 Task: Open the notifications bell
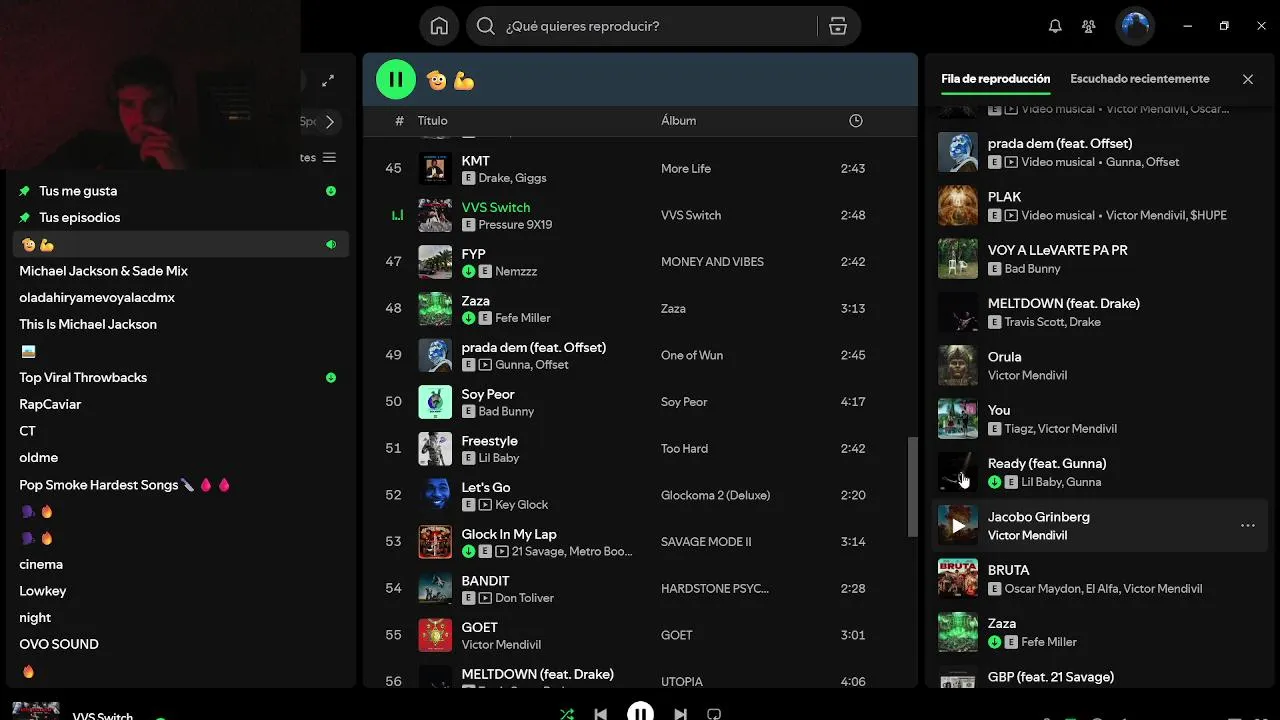click(1055, 26)
